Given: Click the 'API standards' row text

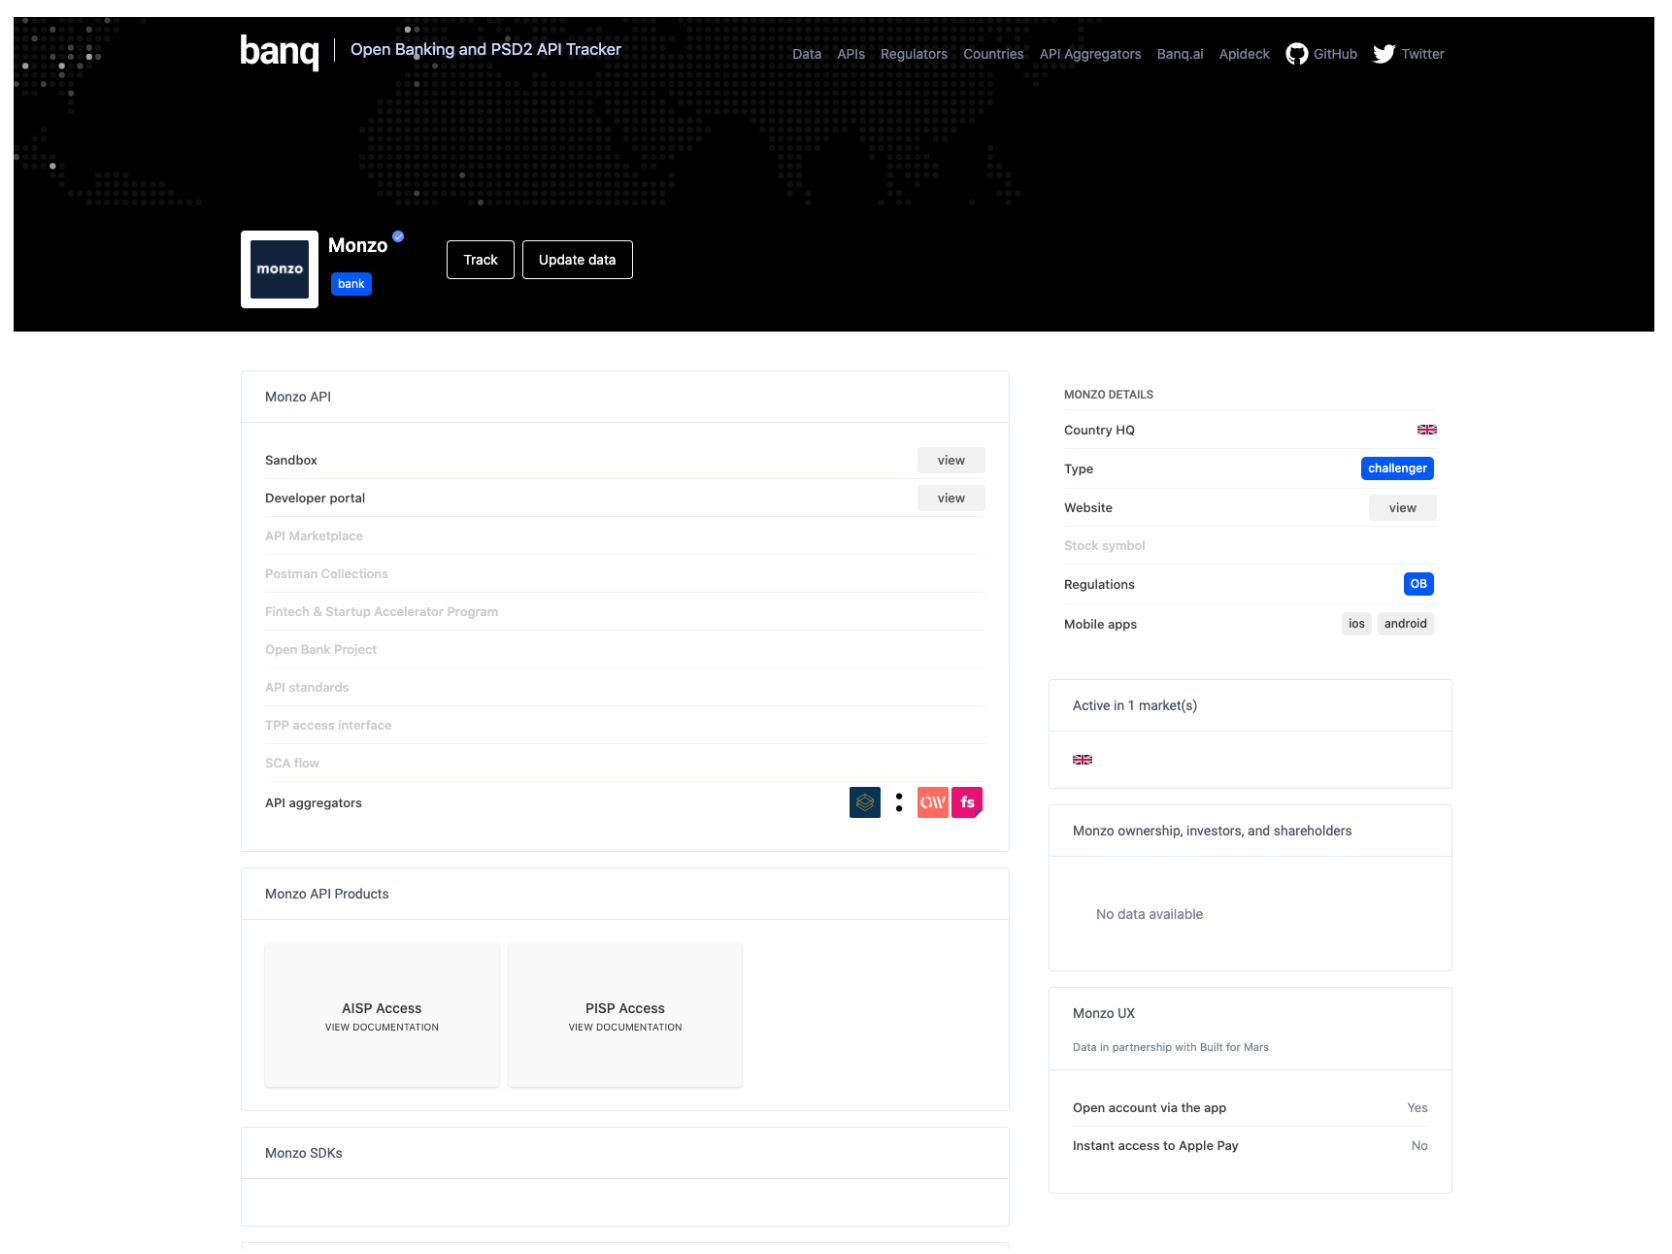Looking at the screenshot, I should [x=307, y=688].
